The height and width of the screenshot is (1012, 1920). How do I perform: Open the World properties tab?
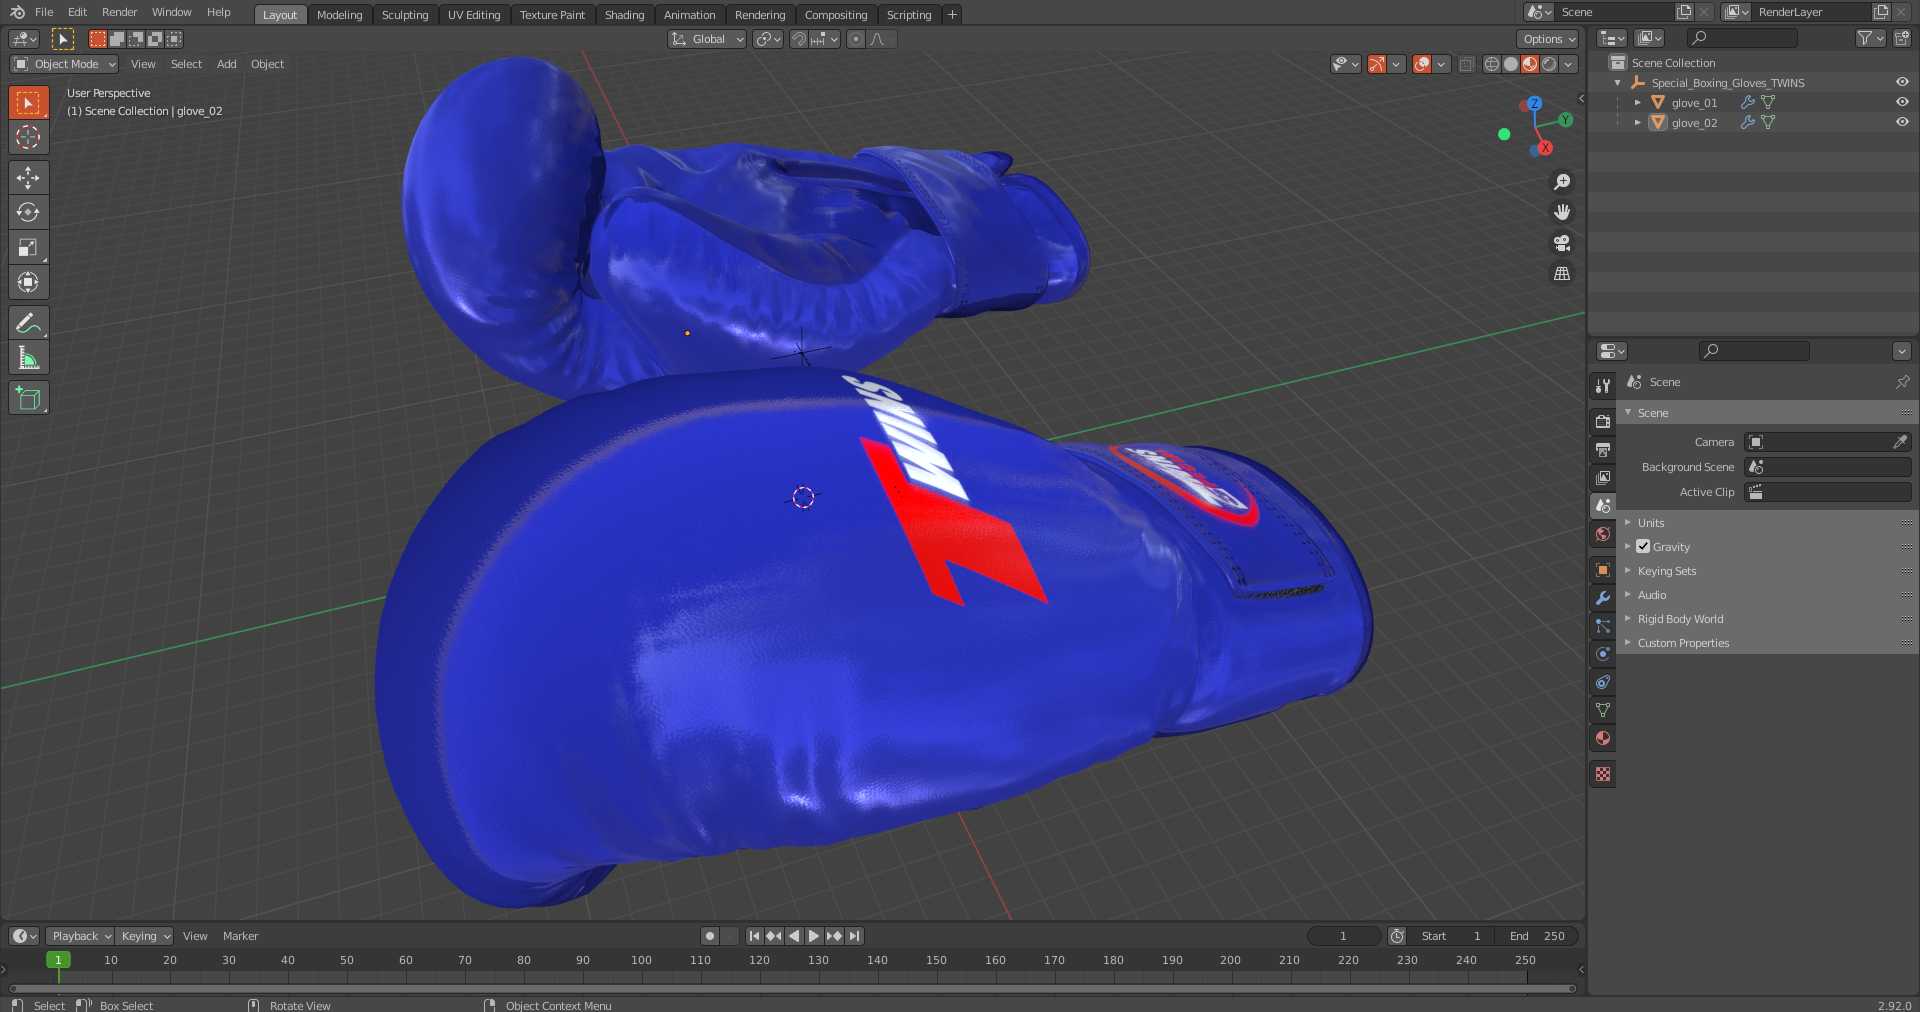click(x=1603, y=534)
